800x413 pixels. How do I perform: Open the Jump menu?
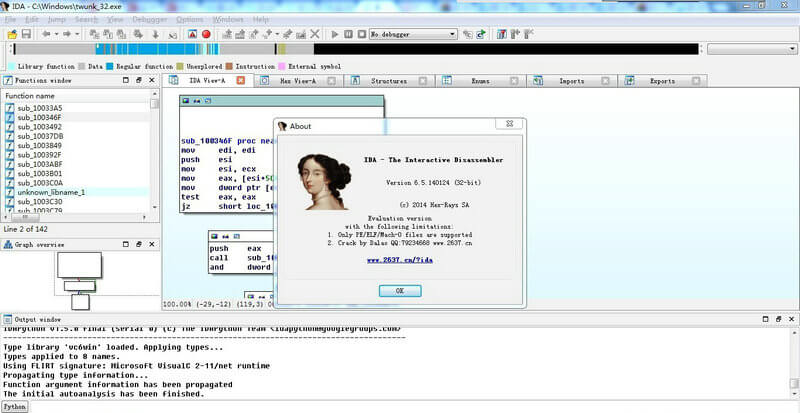55,19
